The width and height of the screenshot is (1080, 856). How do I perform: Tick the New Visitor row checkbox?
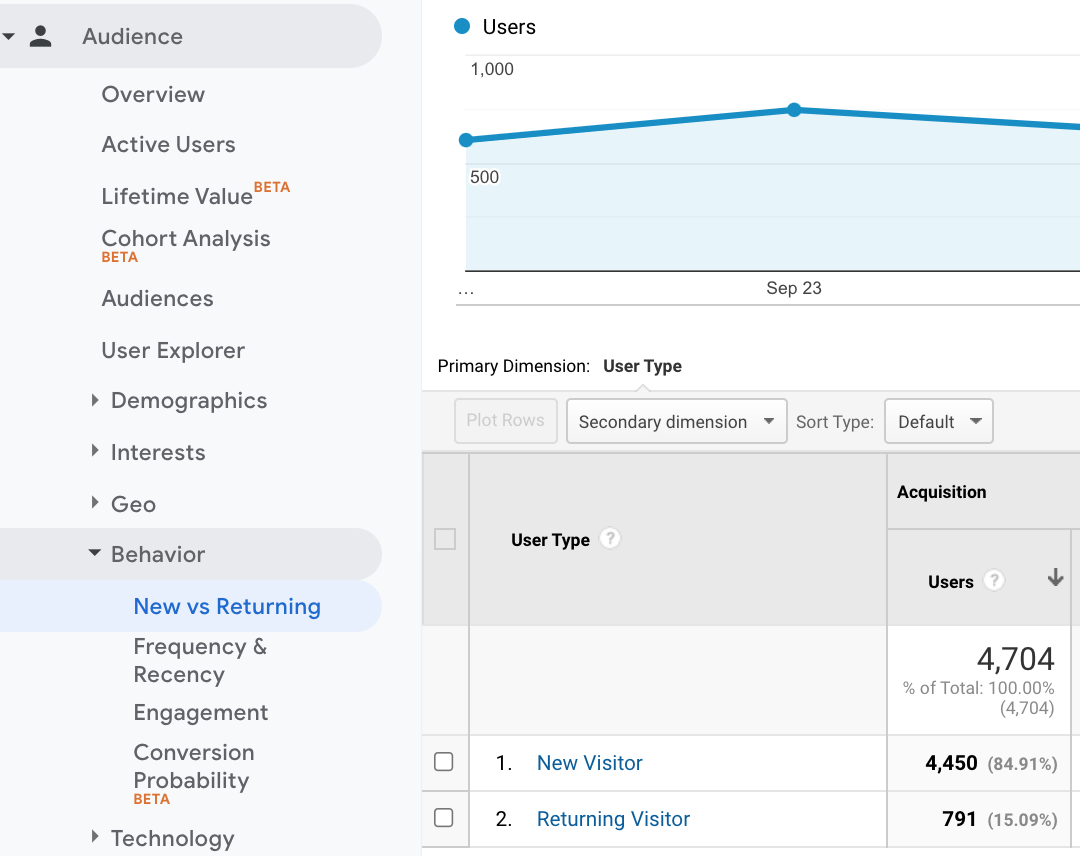[x=444, y=762]
